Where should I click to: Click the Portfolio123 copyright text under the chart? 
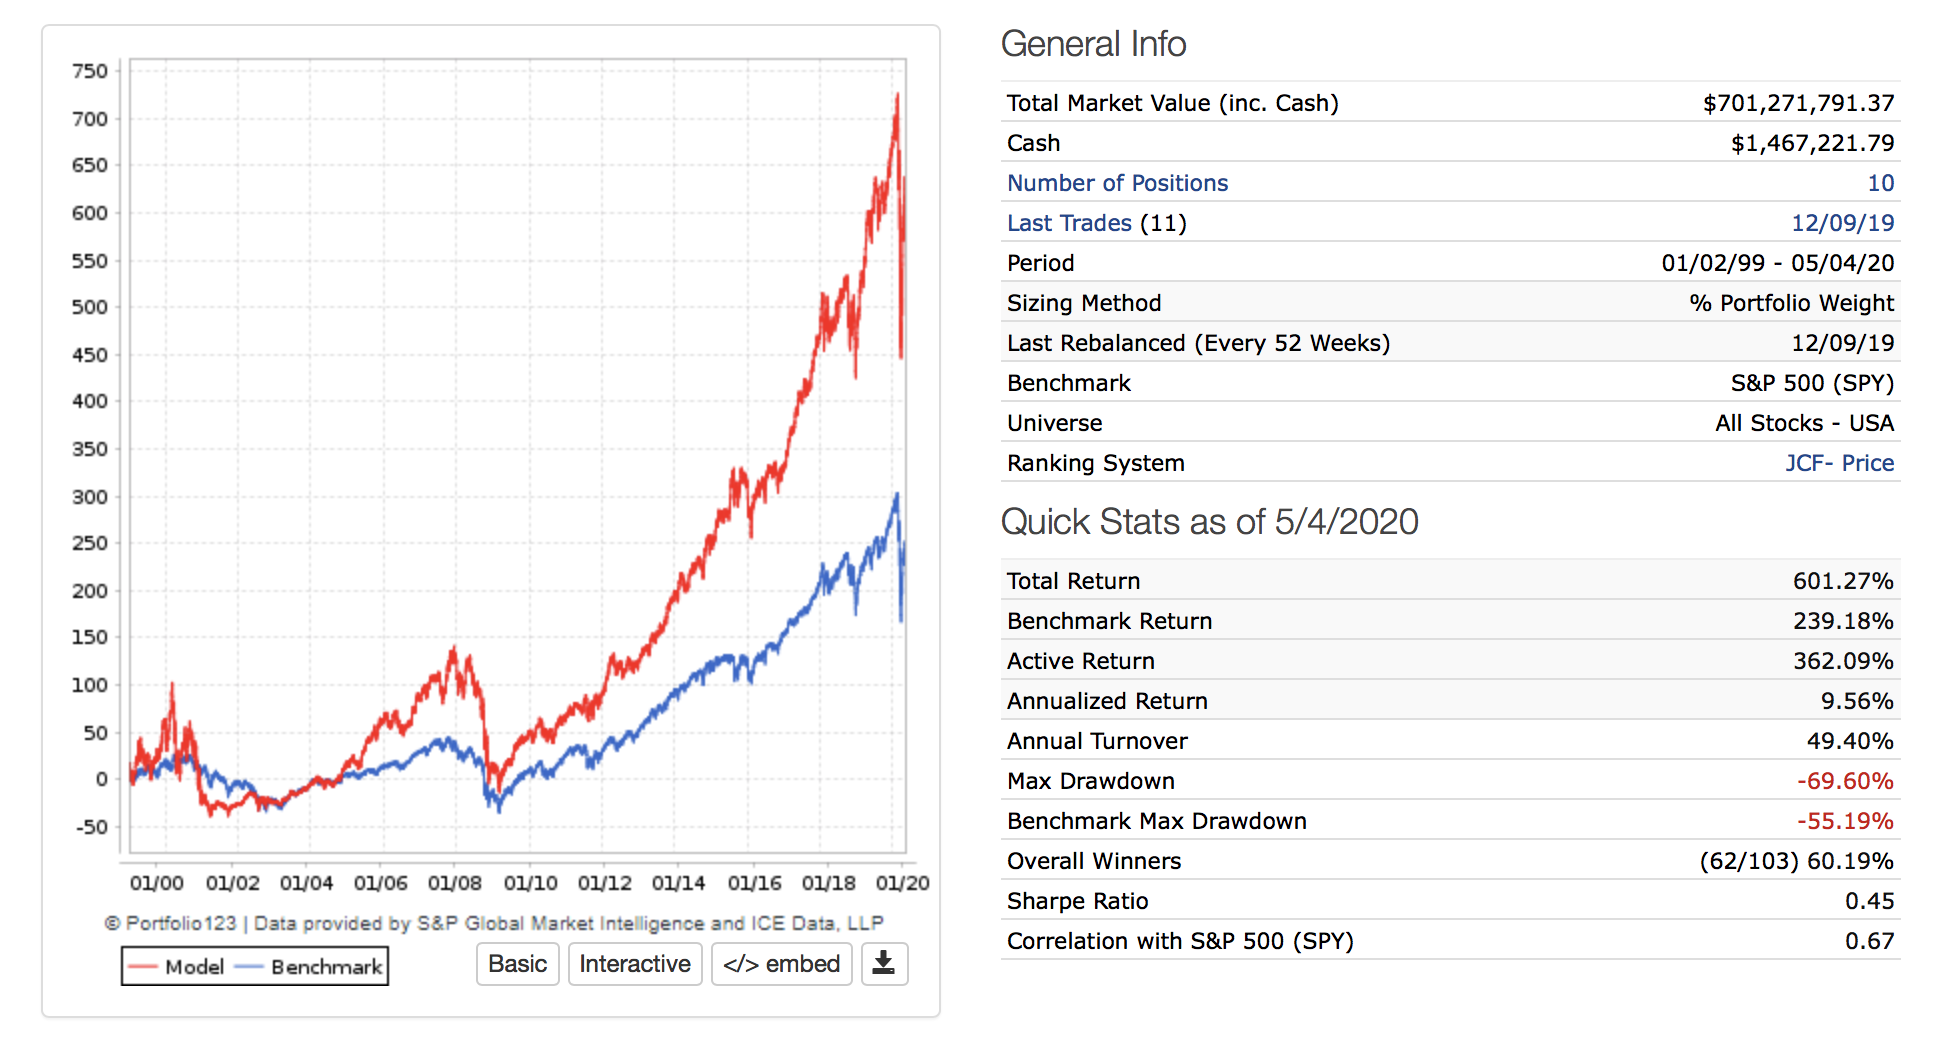point(494,923)
